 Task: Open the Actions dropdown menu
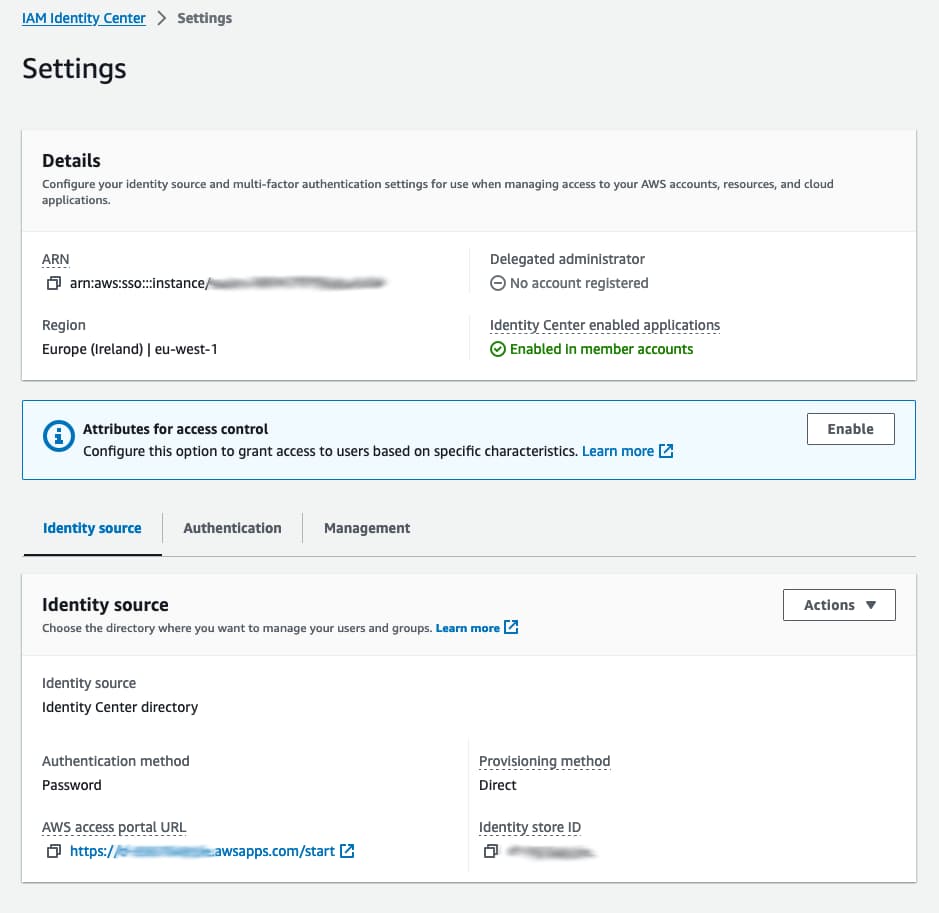(x=839, y=604)
